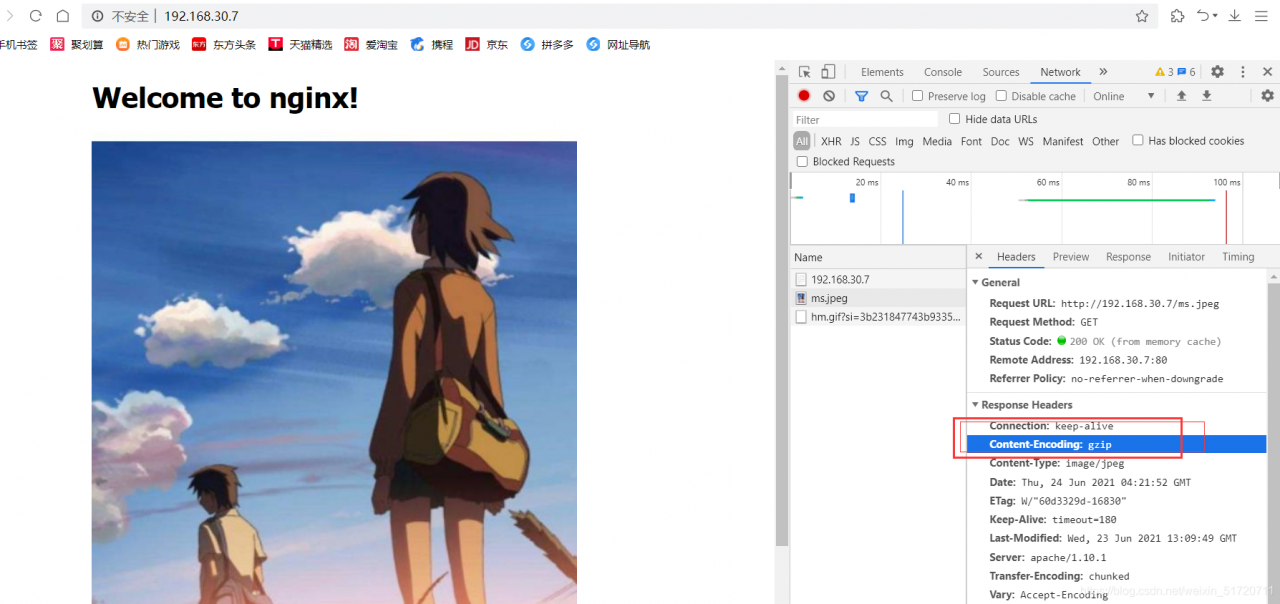Switch to the Sources tab
The image size is (1280, 604).
pos(1001,72)
